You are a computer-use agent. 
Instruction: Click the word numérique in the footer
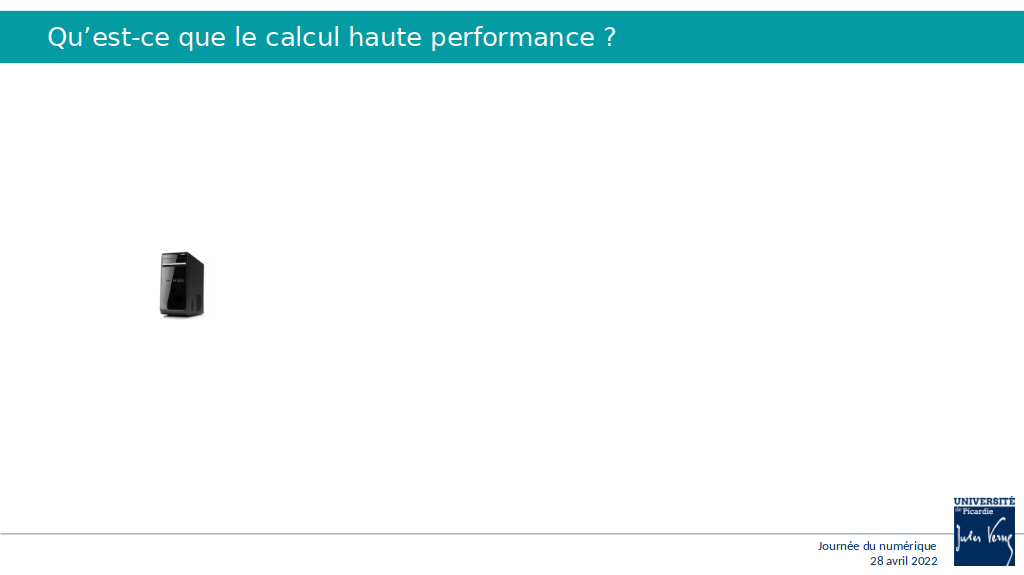910,546
